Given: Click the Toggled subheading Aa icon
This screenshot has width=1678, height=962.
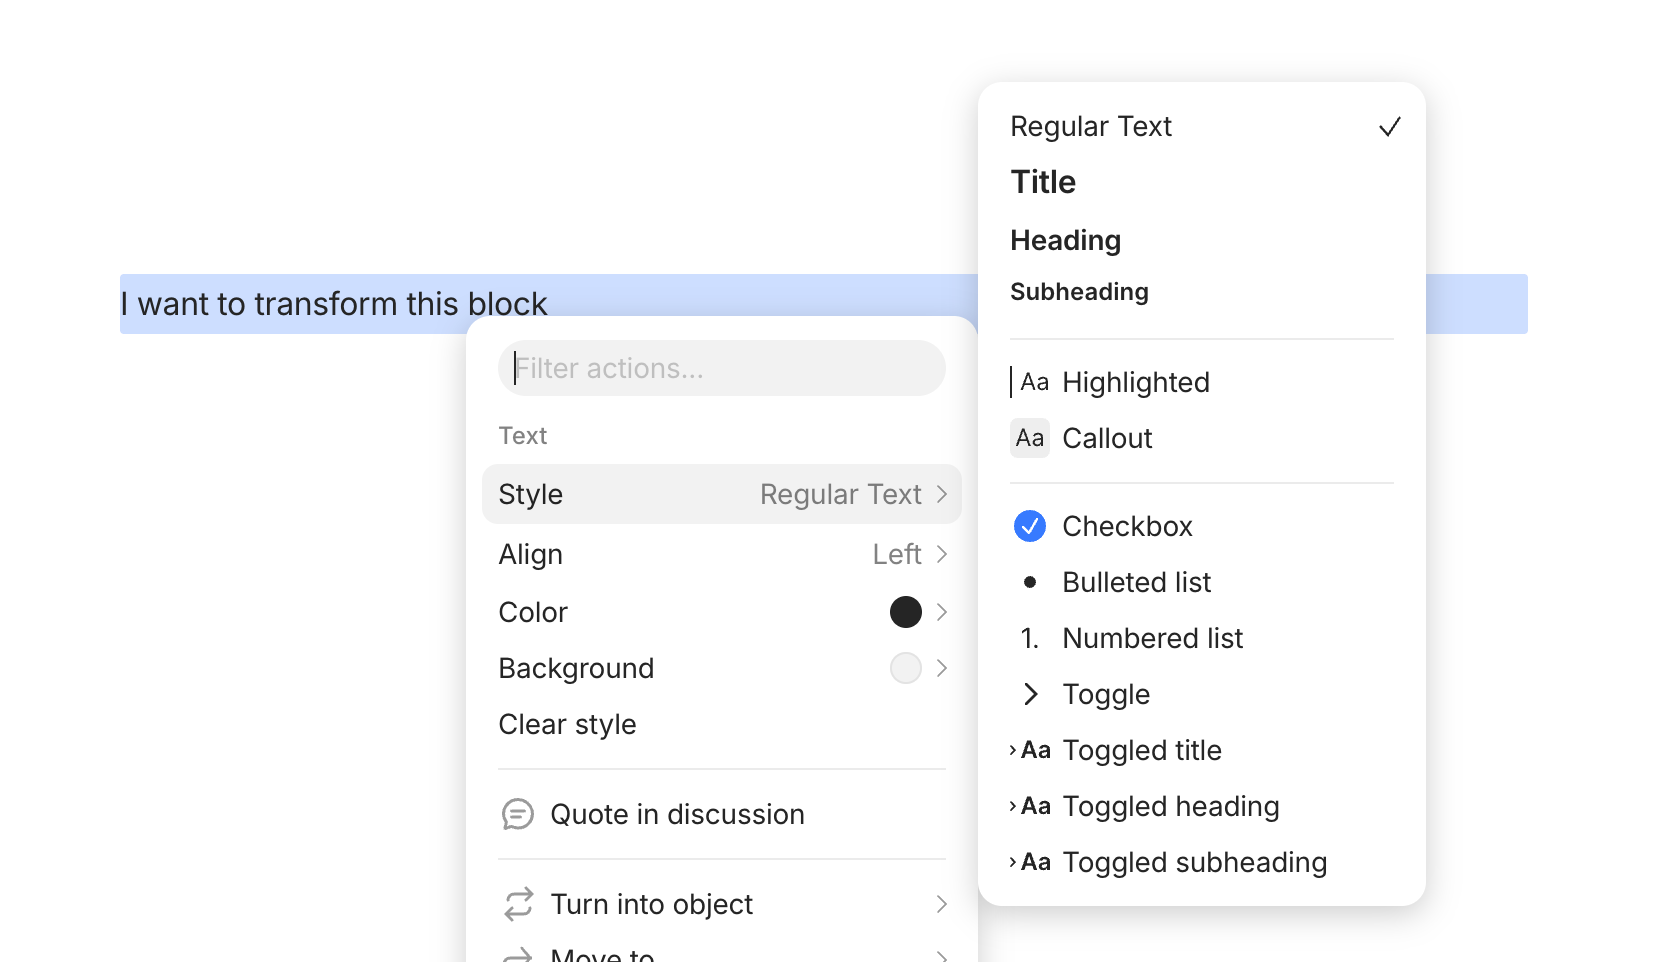Looking at the screenshot, I should (x=1030, y=862).
